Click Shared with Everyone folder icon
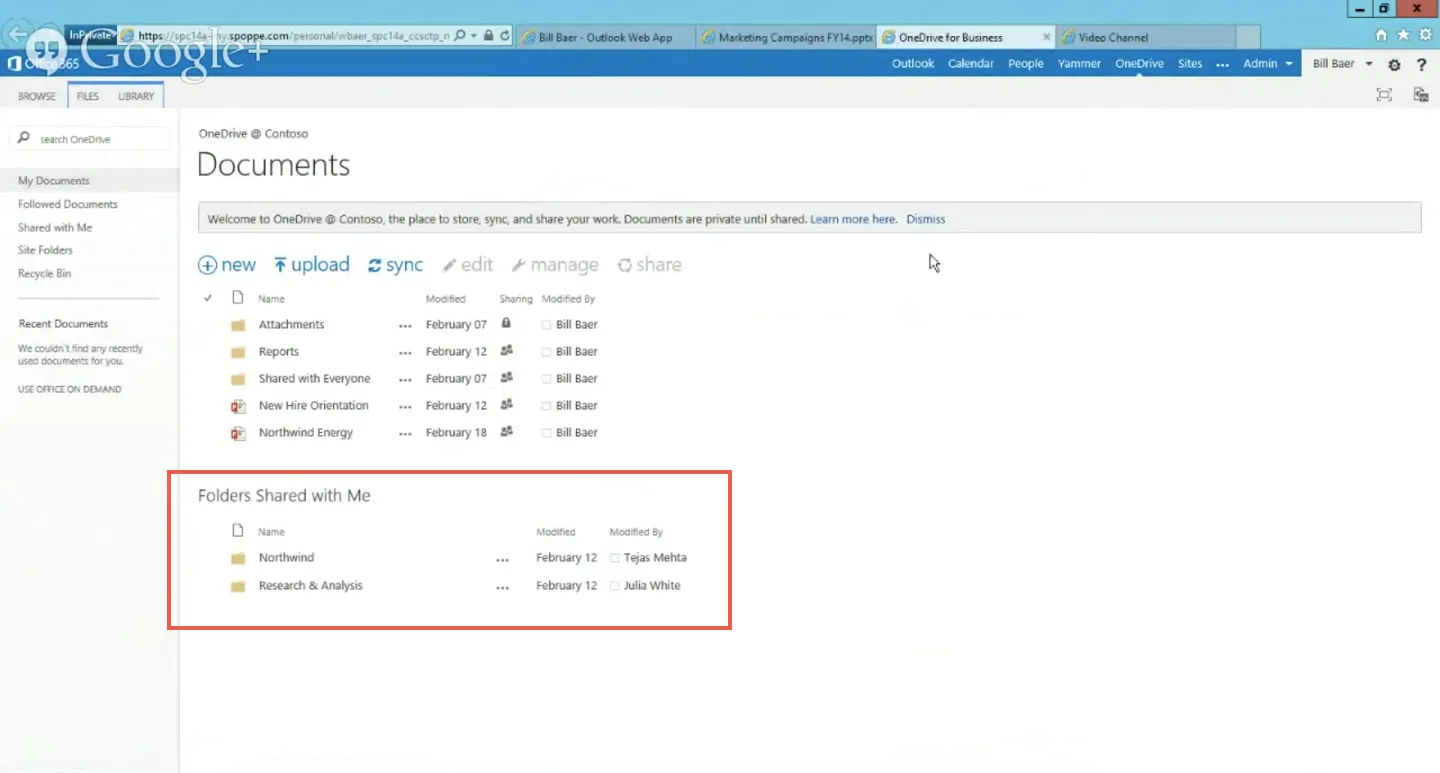 tap(238, 379)
